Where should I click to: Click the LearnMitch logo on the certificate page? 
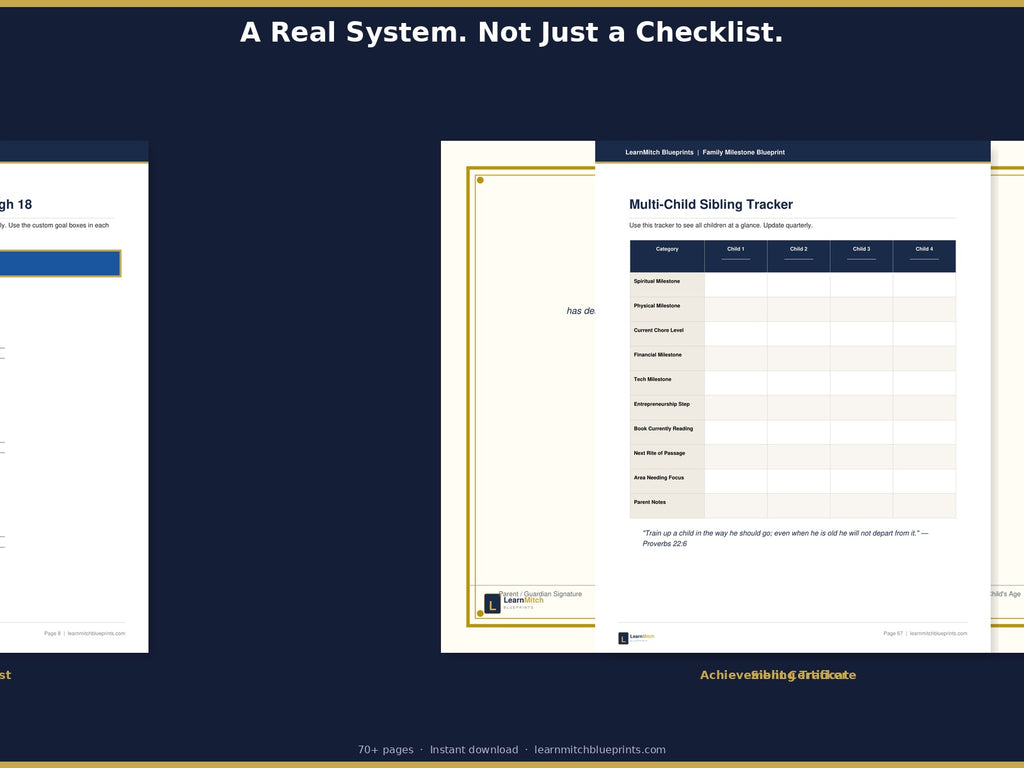tap(514, 603)
